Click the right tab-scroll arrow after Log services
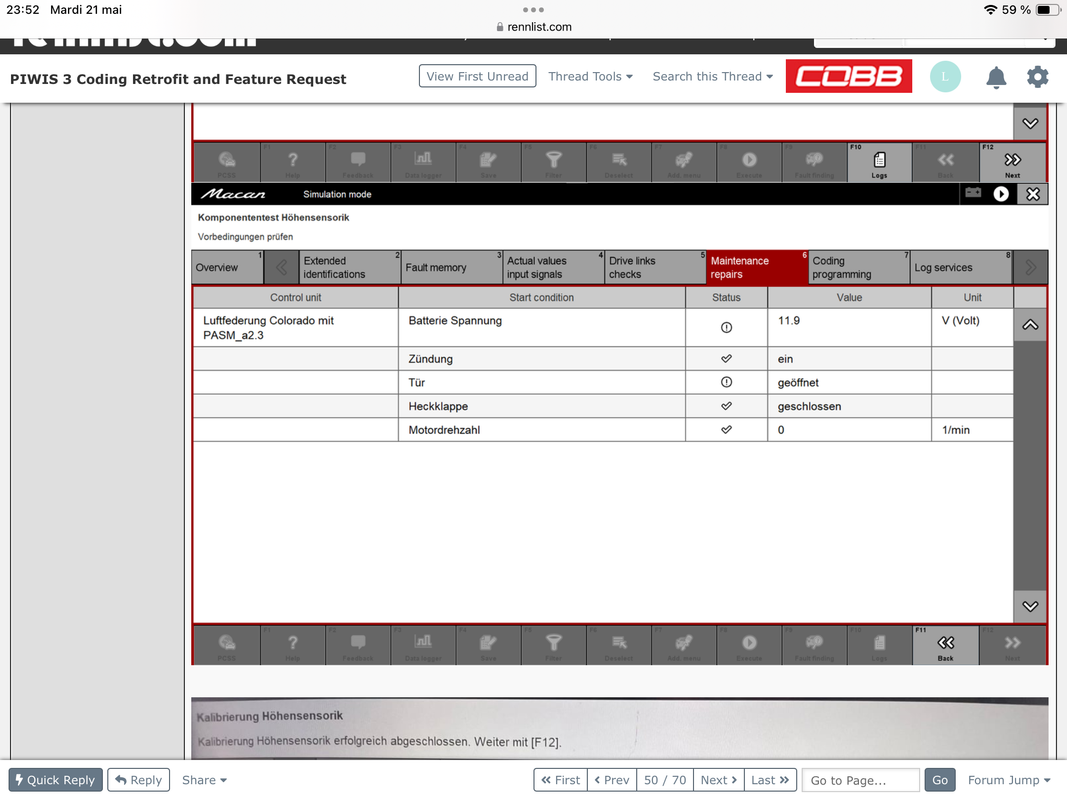Image resolution: width=1067 pixels, height=800 pixels. [x=1030, y=267]
